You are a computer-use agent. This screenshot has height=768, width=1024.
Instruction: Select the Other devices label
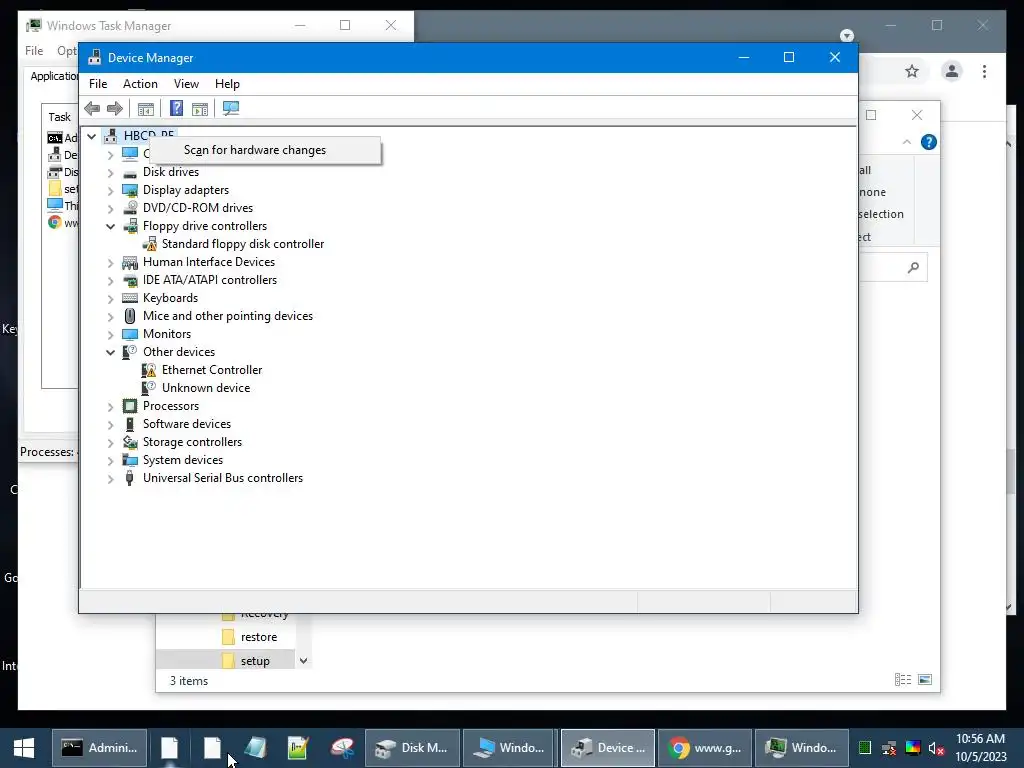tap(179, 352)
